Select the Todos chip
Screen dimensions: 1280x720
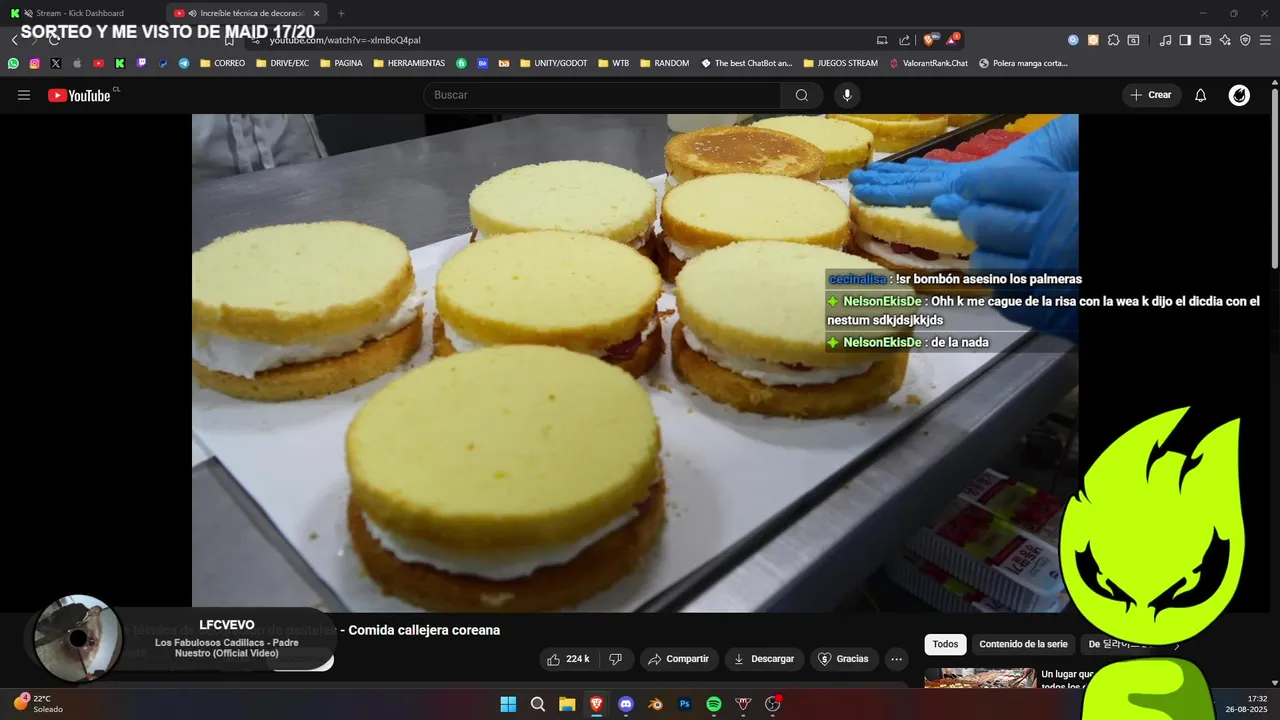click(x=945, y=644)
